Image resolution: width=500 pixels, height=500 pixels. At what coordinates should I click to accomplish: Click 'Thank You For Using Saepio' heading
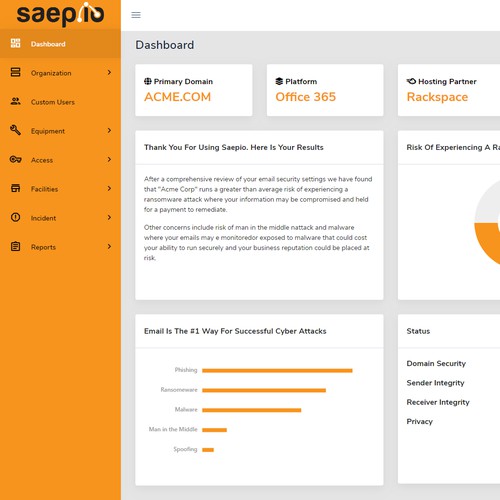[234, 147]
